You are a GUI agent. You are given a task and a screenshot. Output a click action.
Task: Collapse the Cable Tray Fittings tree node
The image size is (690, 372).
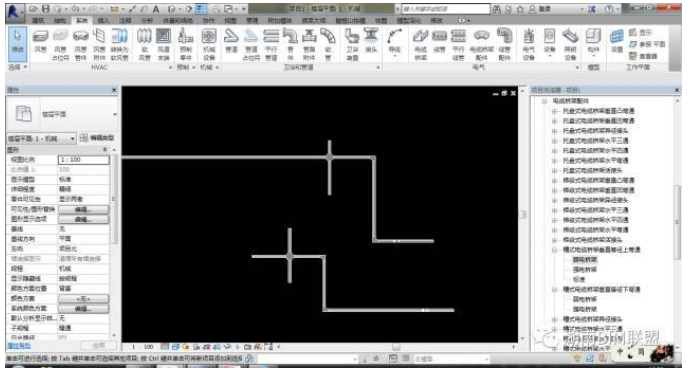point(544,101)
